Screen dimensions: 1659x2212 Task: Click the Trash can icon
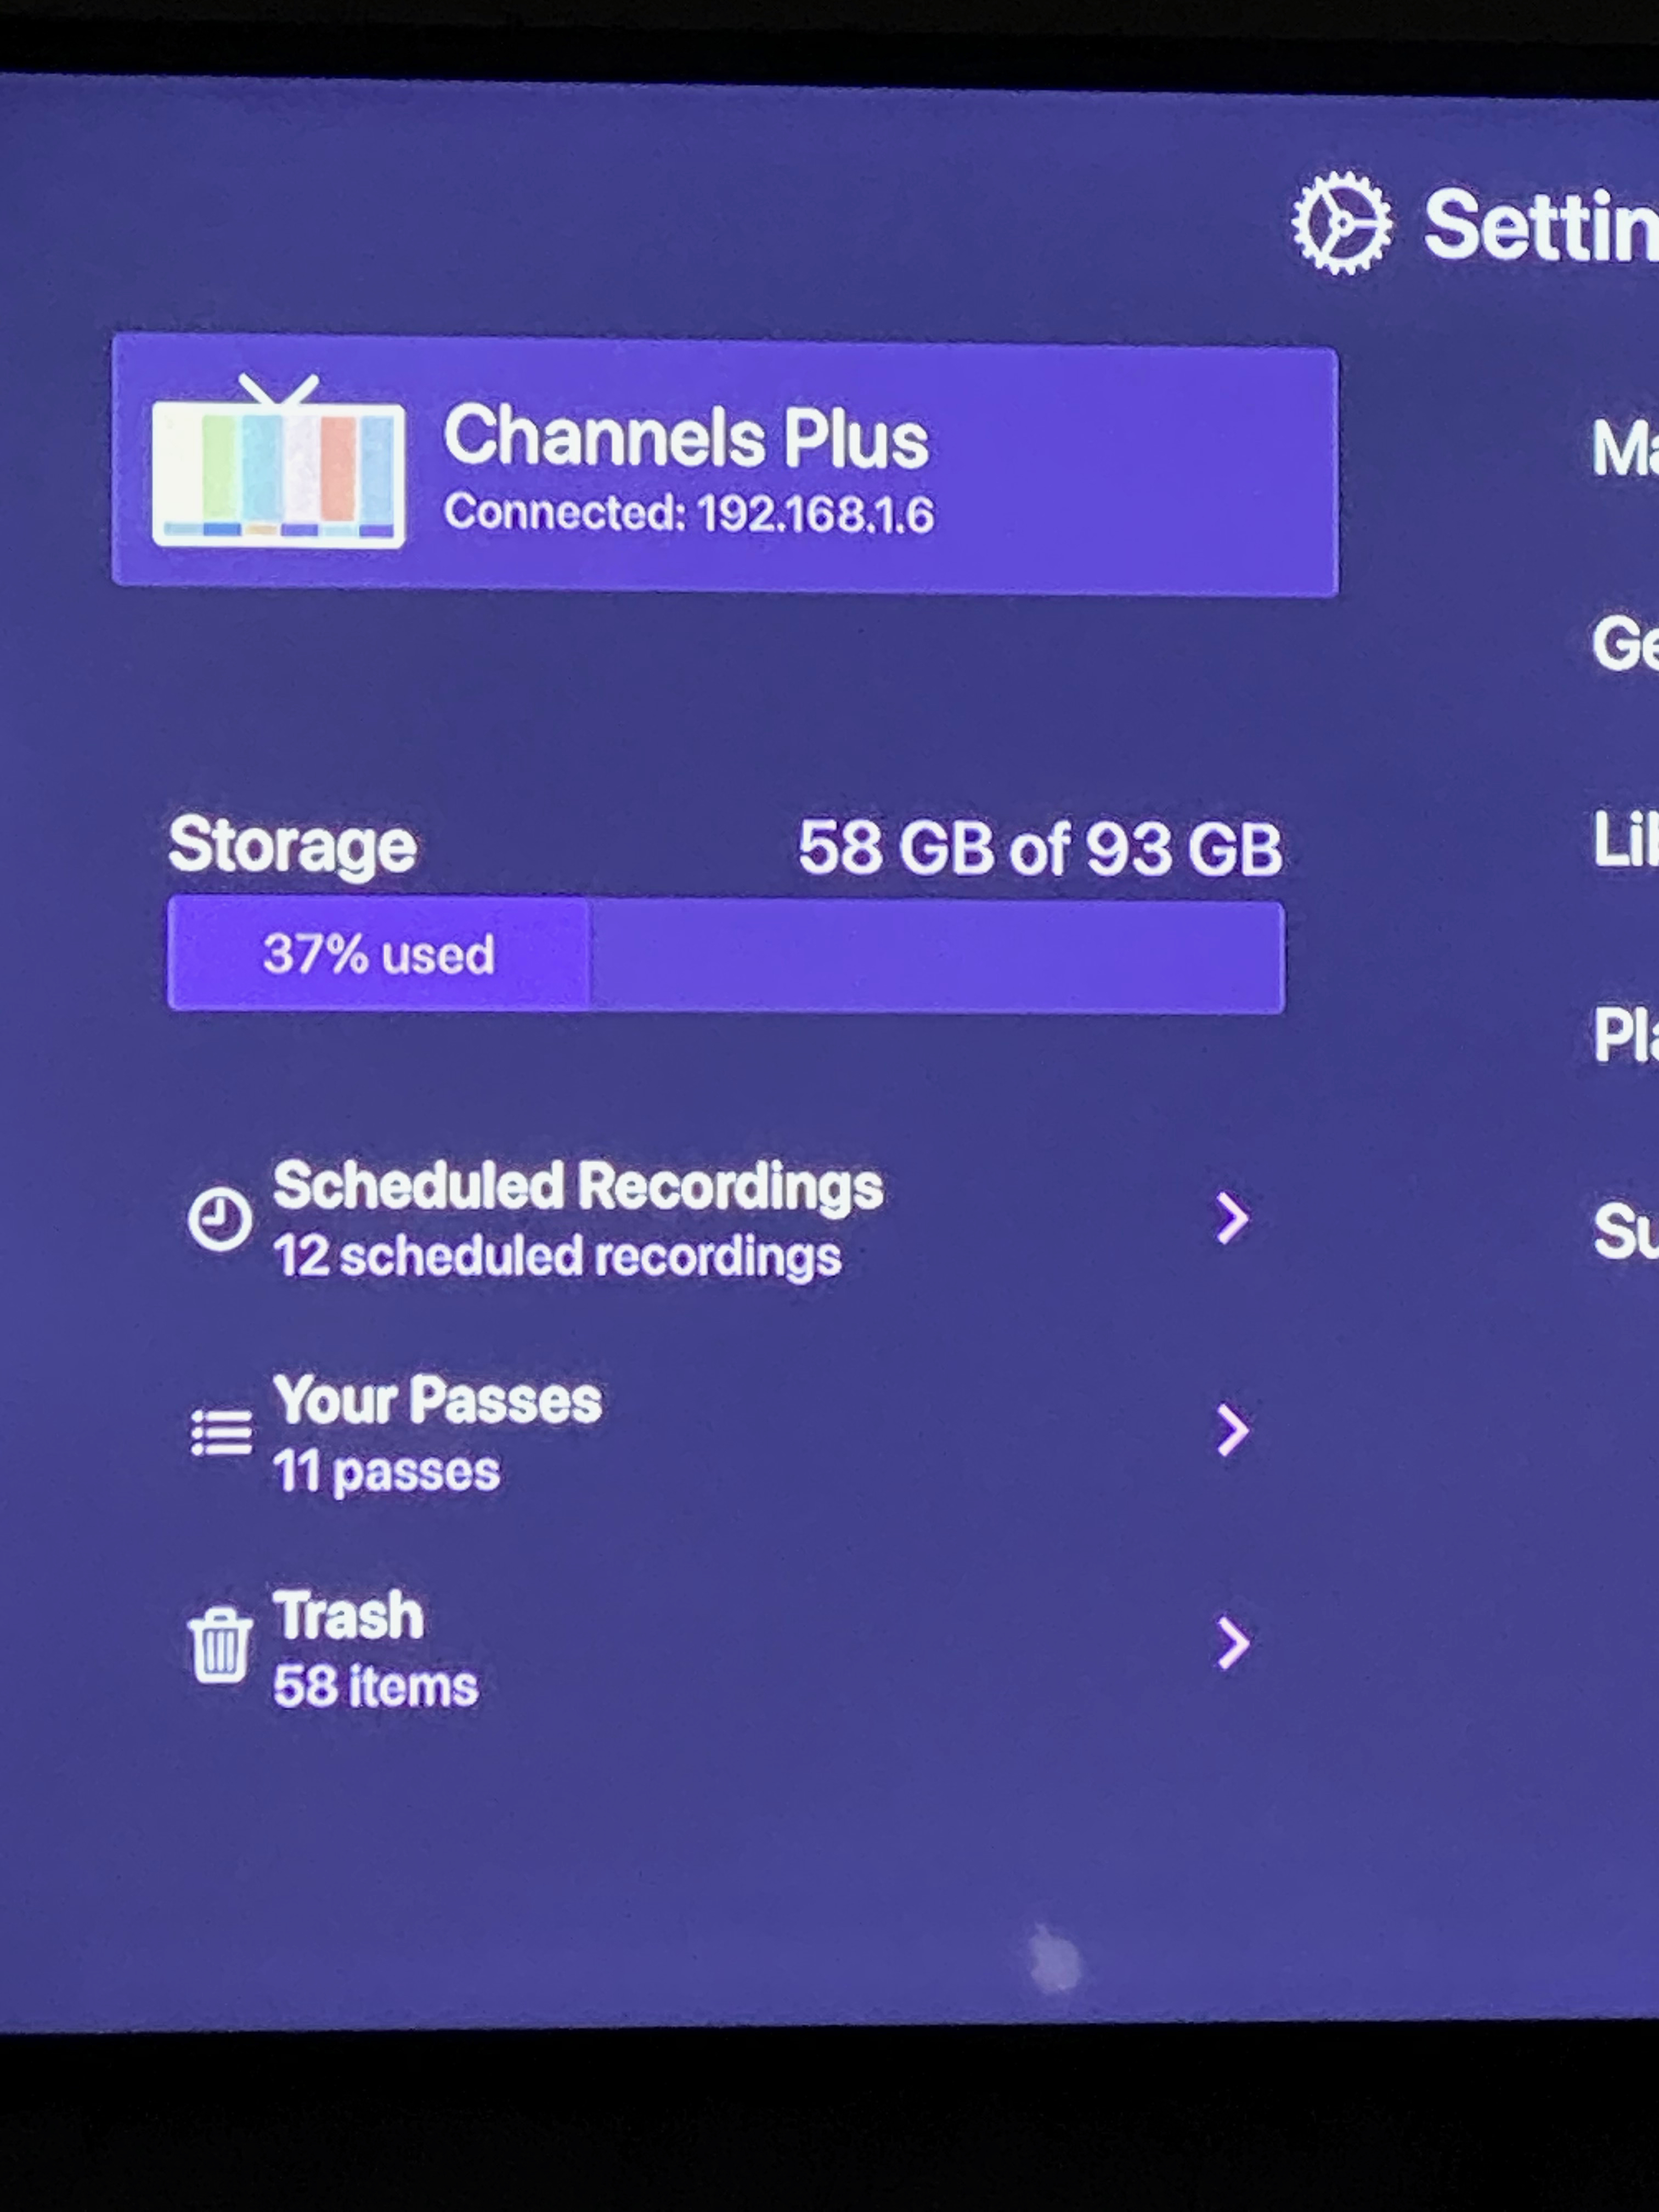[x=220, y=1645]
